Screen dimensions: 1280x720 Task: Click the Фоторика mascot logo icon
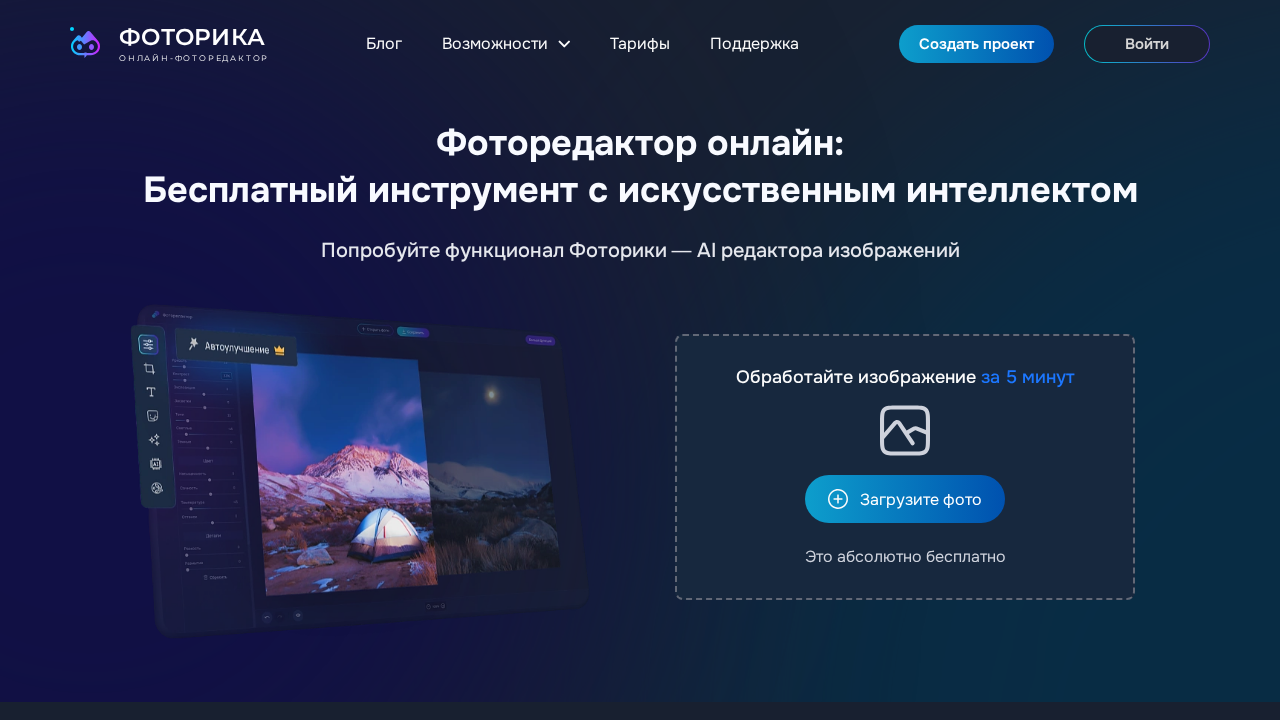coord(85,42)
